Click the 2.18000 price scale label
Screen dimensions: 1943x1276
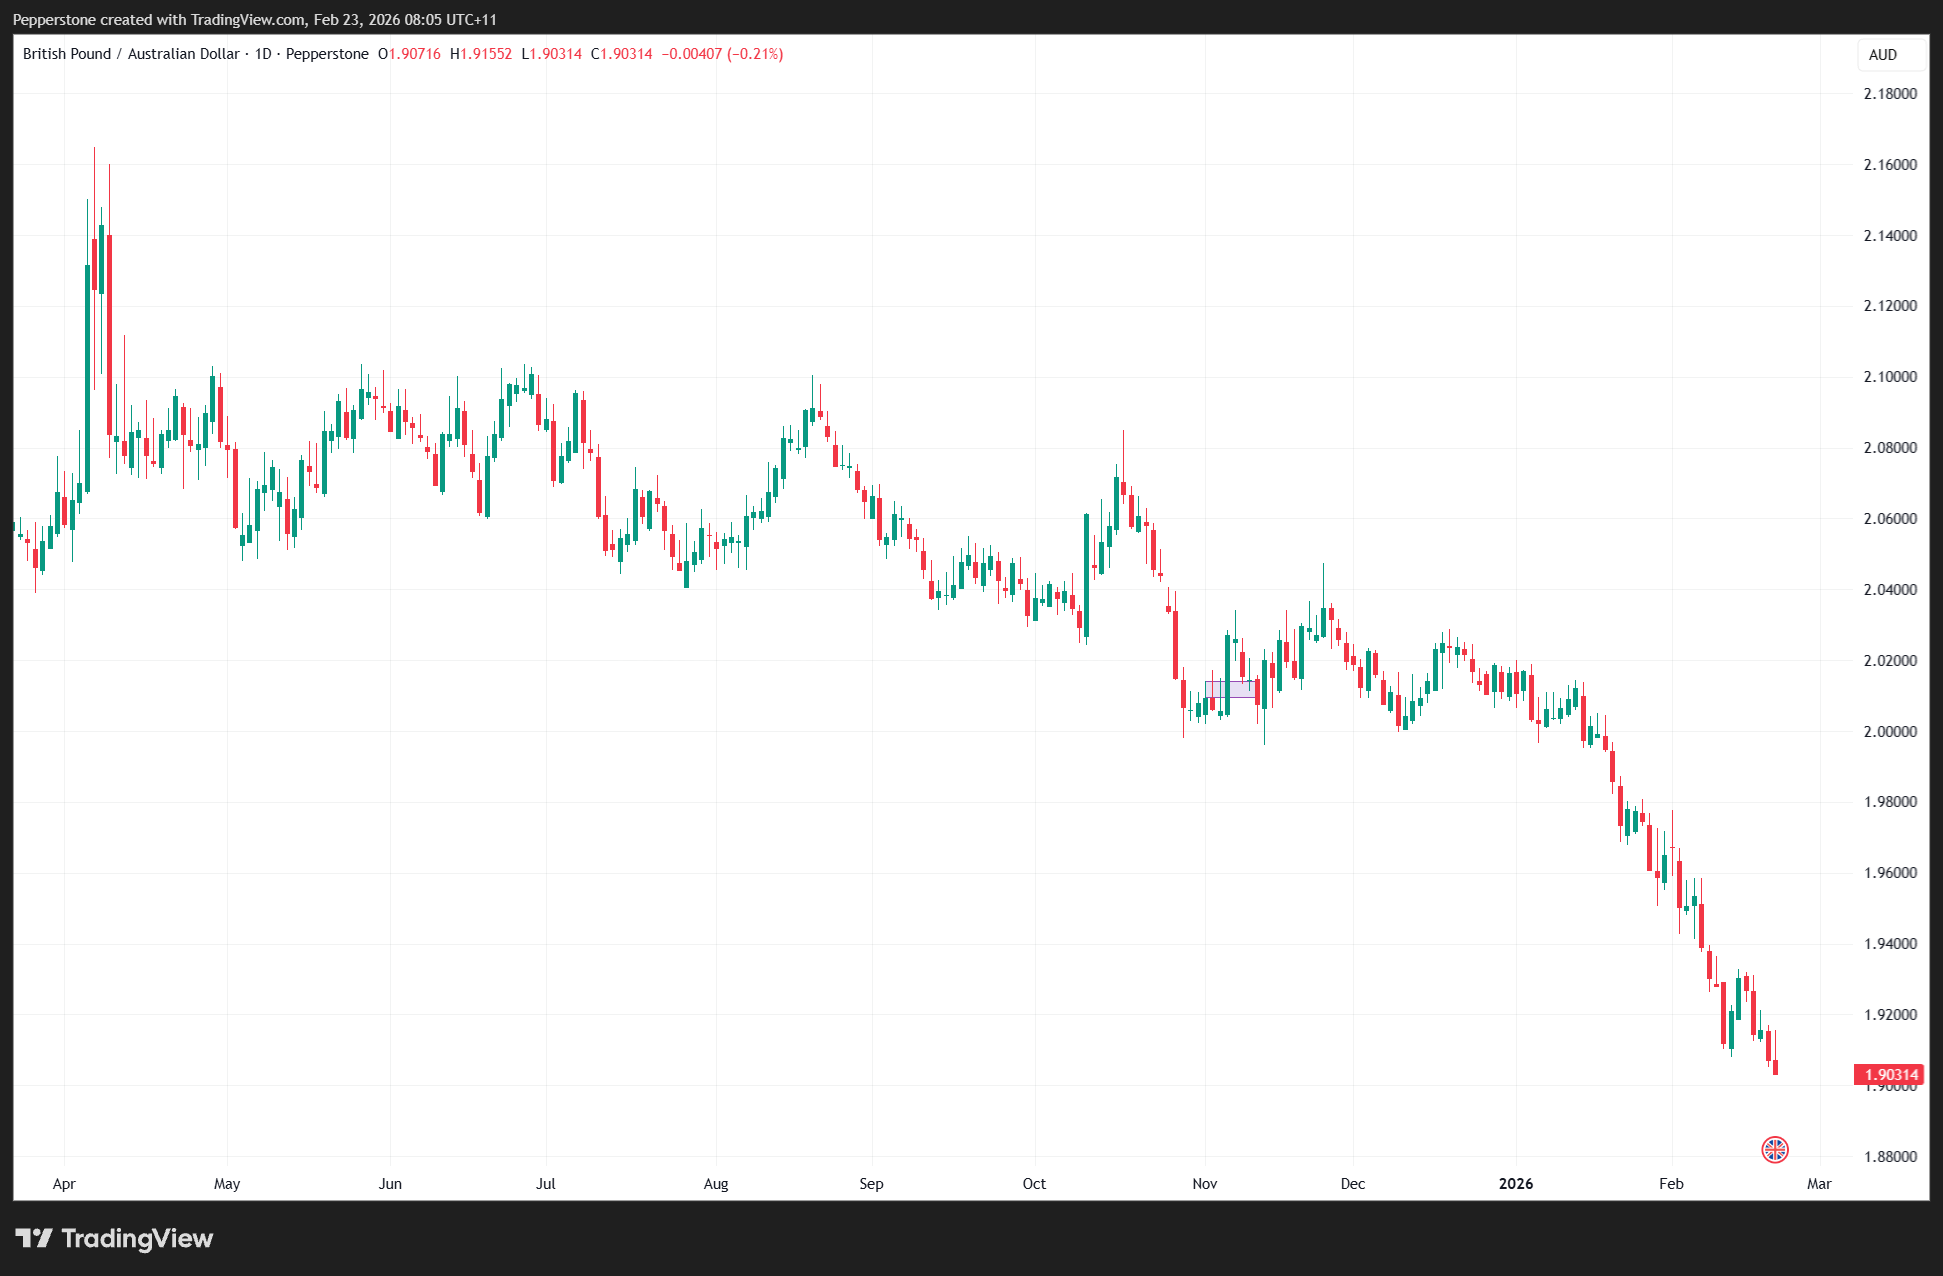1890,94
